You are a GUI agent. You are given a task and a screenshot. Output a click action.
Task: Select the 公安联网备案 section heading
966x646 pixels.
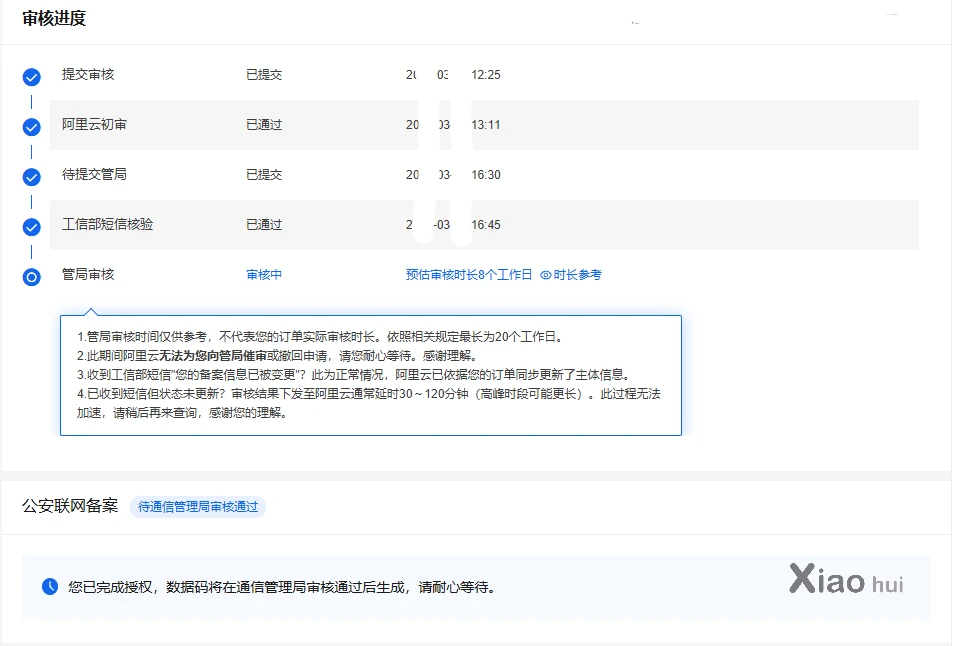pyautogui.click(x=69, y=506)
